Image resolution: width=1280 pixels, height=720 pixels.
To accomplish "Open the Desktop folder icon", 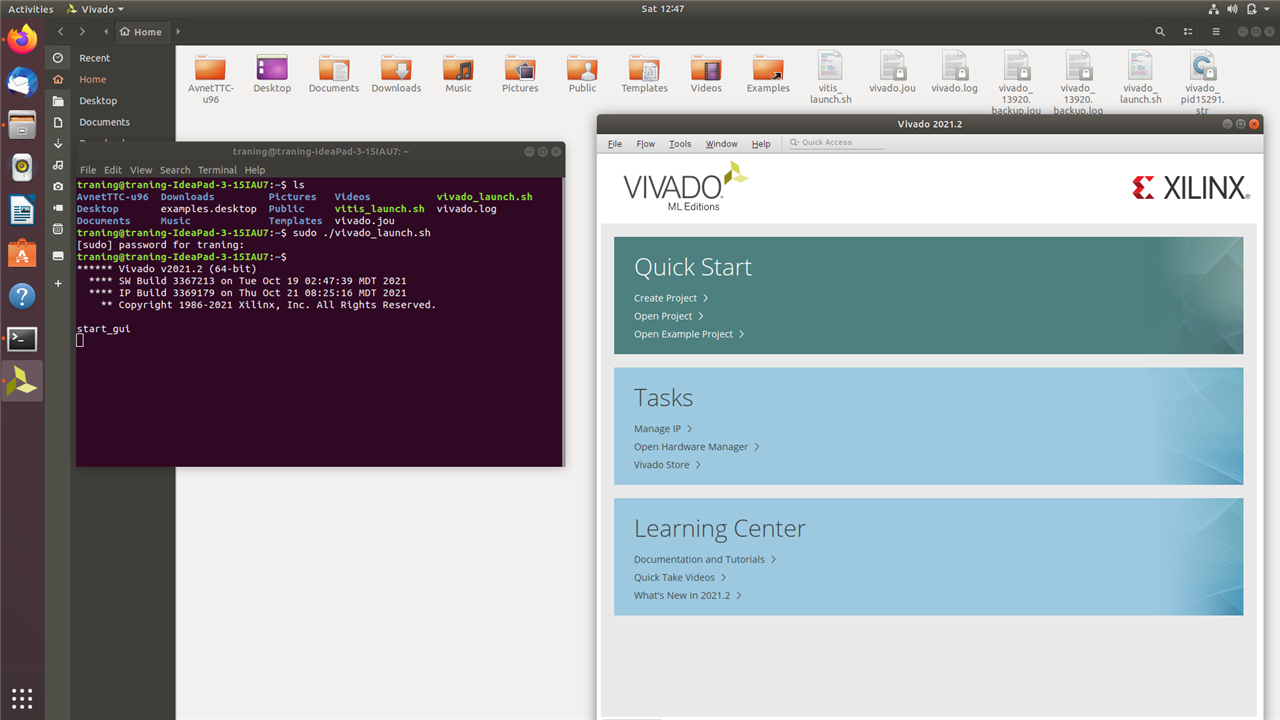I will (x=272, y=73).
